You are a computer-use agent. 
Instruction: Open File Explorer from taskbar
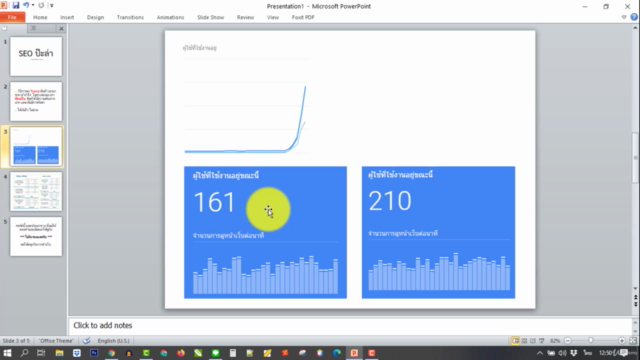point(59,353)
